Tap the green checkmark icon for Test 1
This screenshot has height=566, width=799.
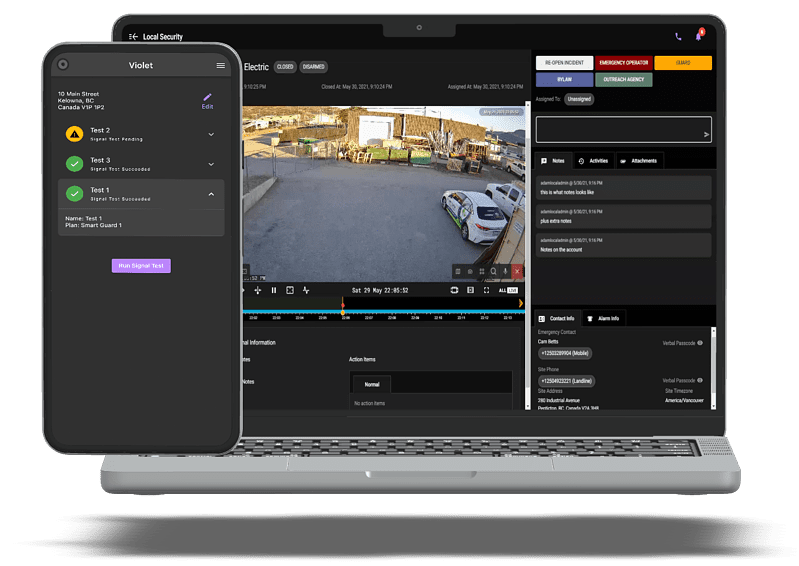[74, 194]
